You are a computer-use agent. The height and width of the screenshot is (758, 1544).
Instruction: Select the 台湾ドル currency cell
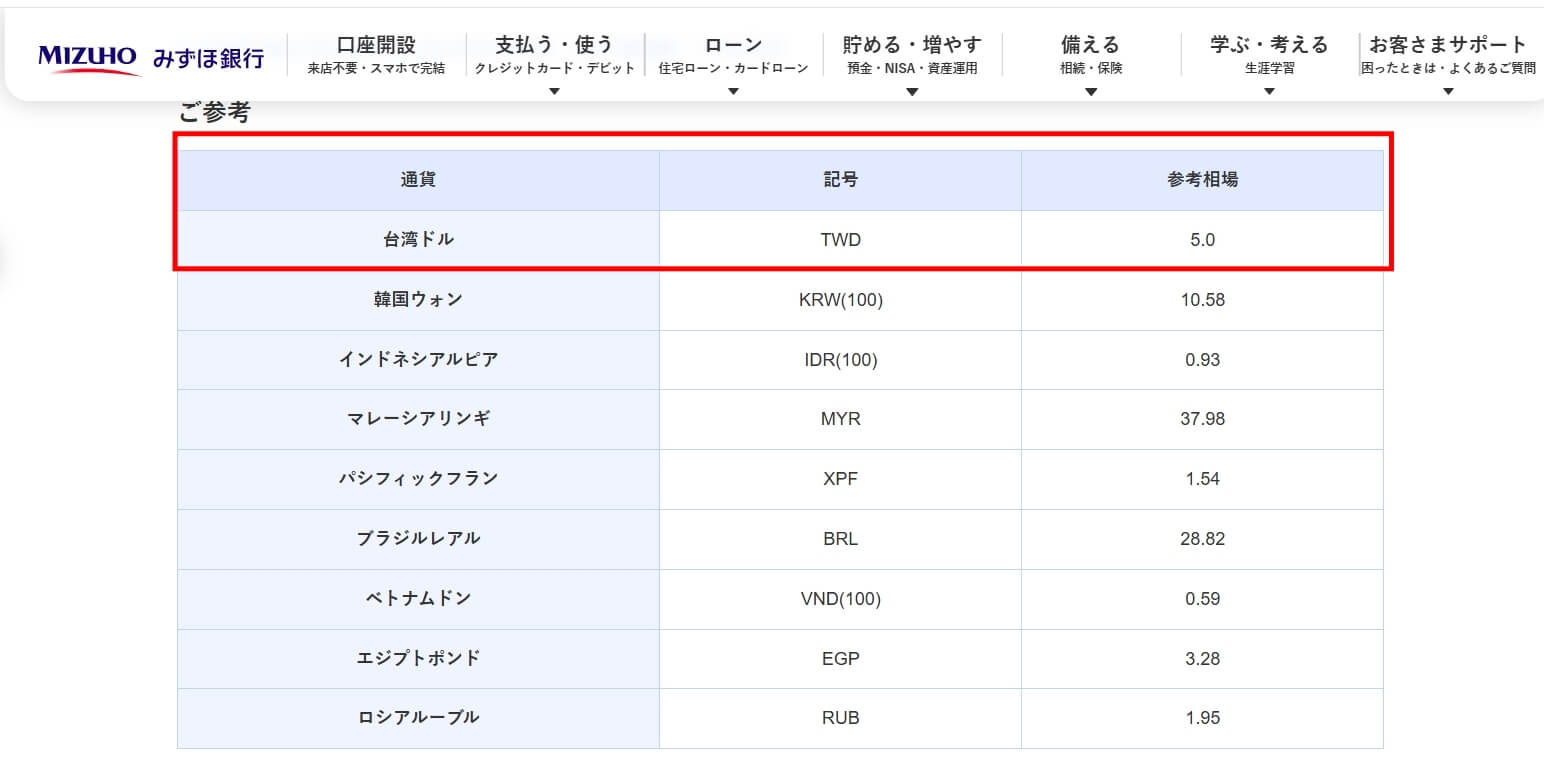[x=418, y=240]
